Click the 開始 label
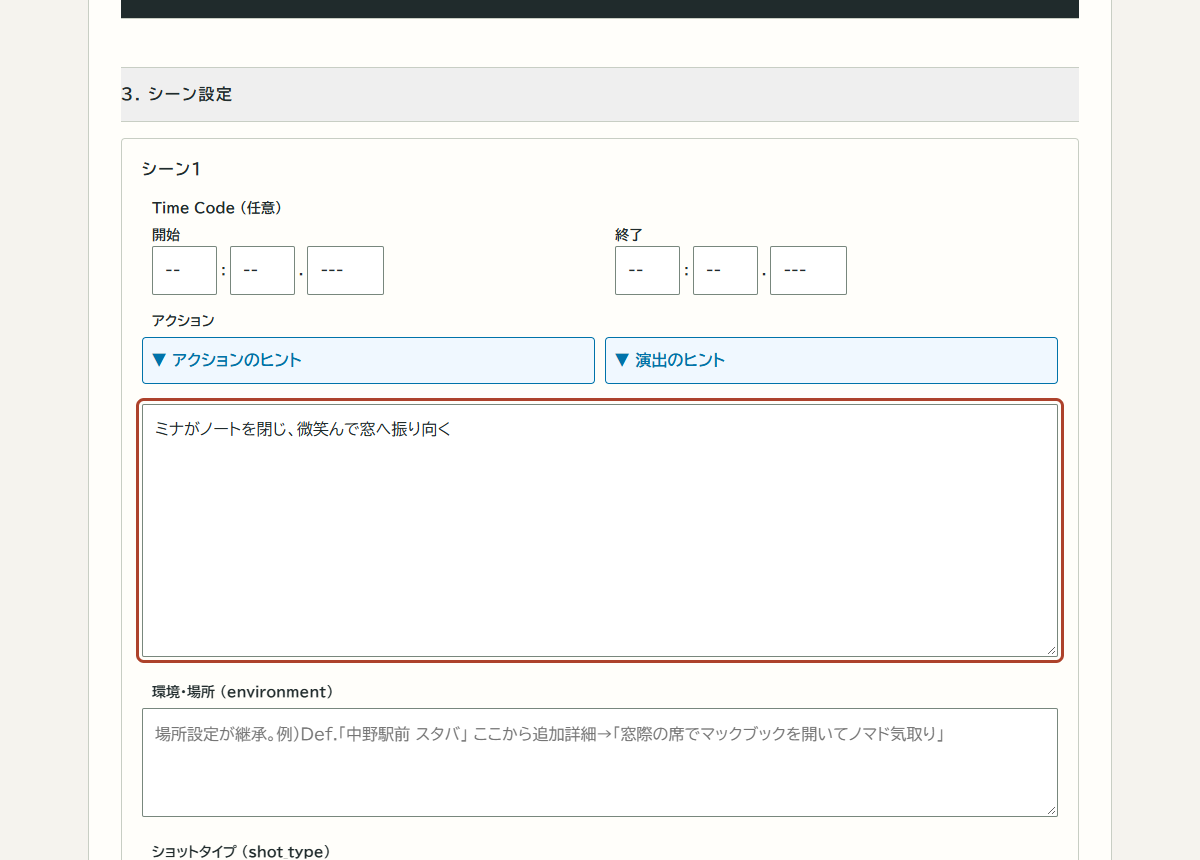The image size is (1200, 860). [166, 235]
